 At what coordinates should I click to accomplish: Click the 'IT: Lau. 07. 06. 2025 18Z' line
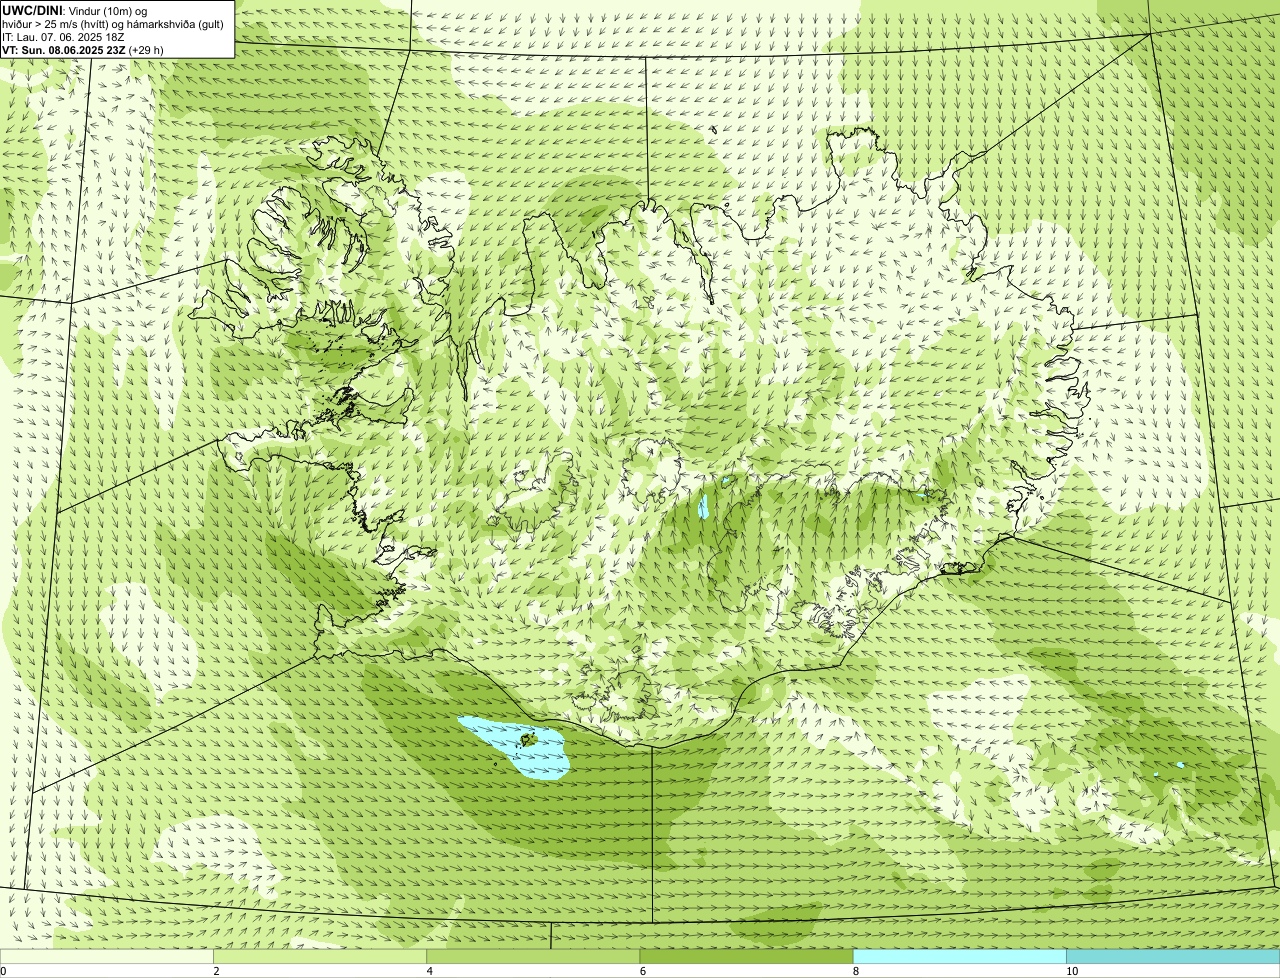[x=63, y=37]
